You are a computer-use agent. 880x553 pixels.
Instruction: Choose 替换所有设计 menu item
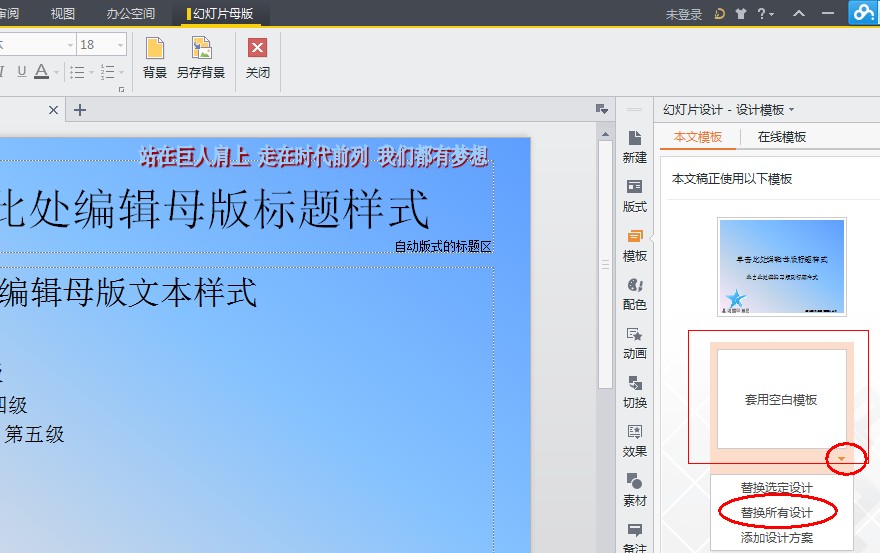(x=776, y=513)
